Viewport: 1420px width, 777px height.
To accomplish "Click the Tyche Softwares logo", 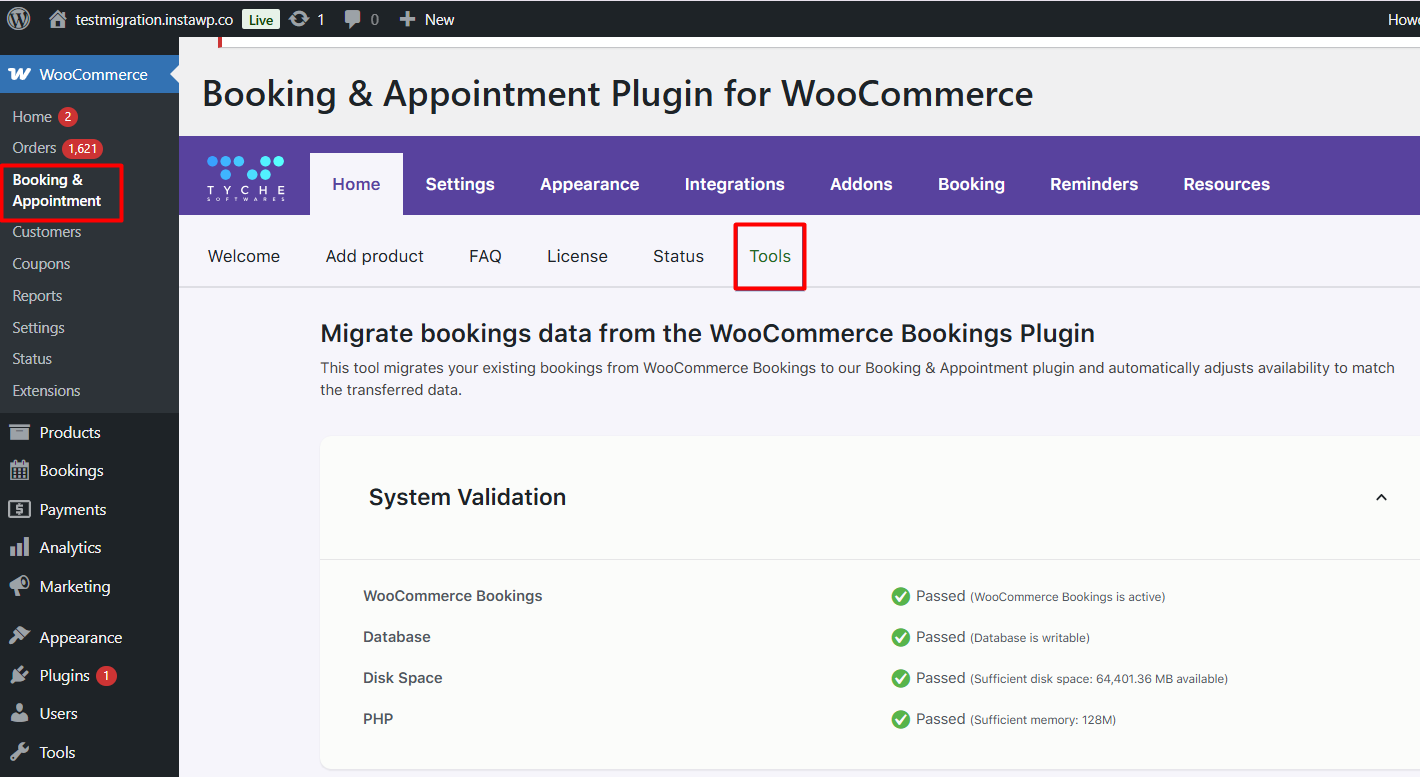I will [x=245, y=177].
